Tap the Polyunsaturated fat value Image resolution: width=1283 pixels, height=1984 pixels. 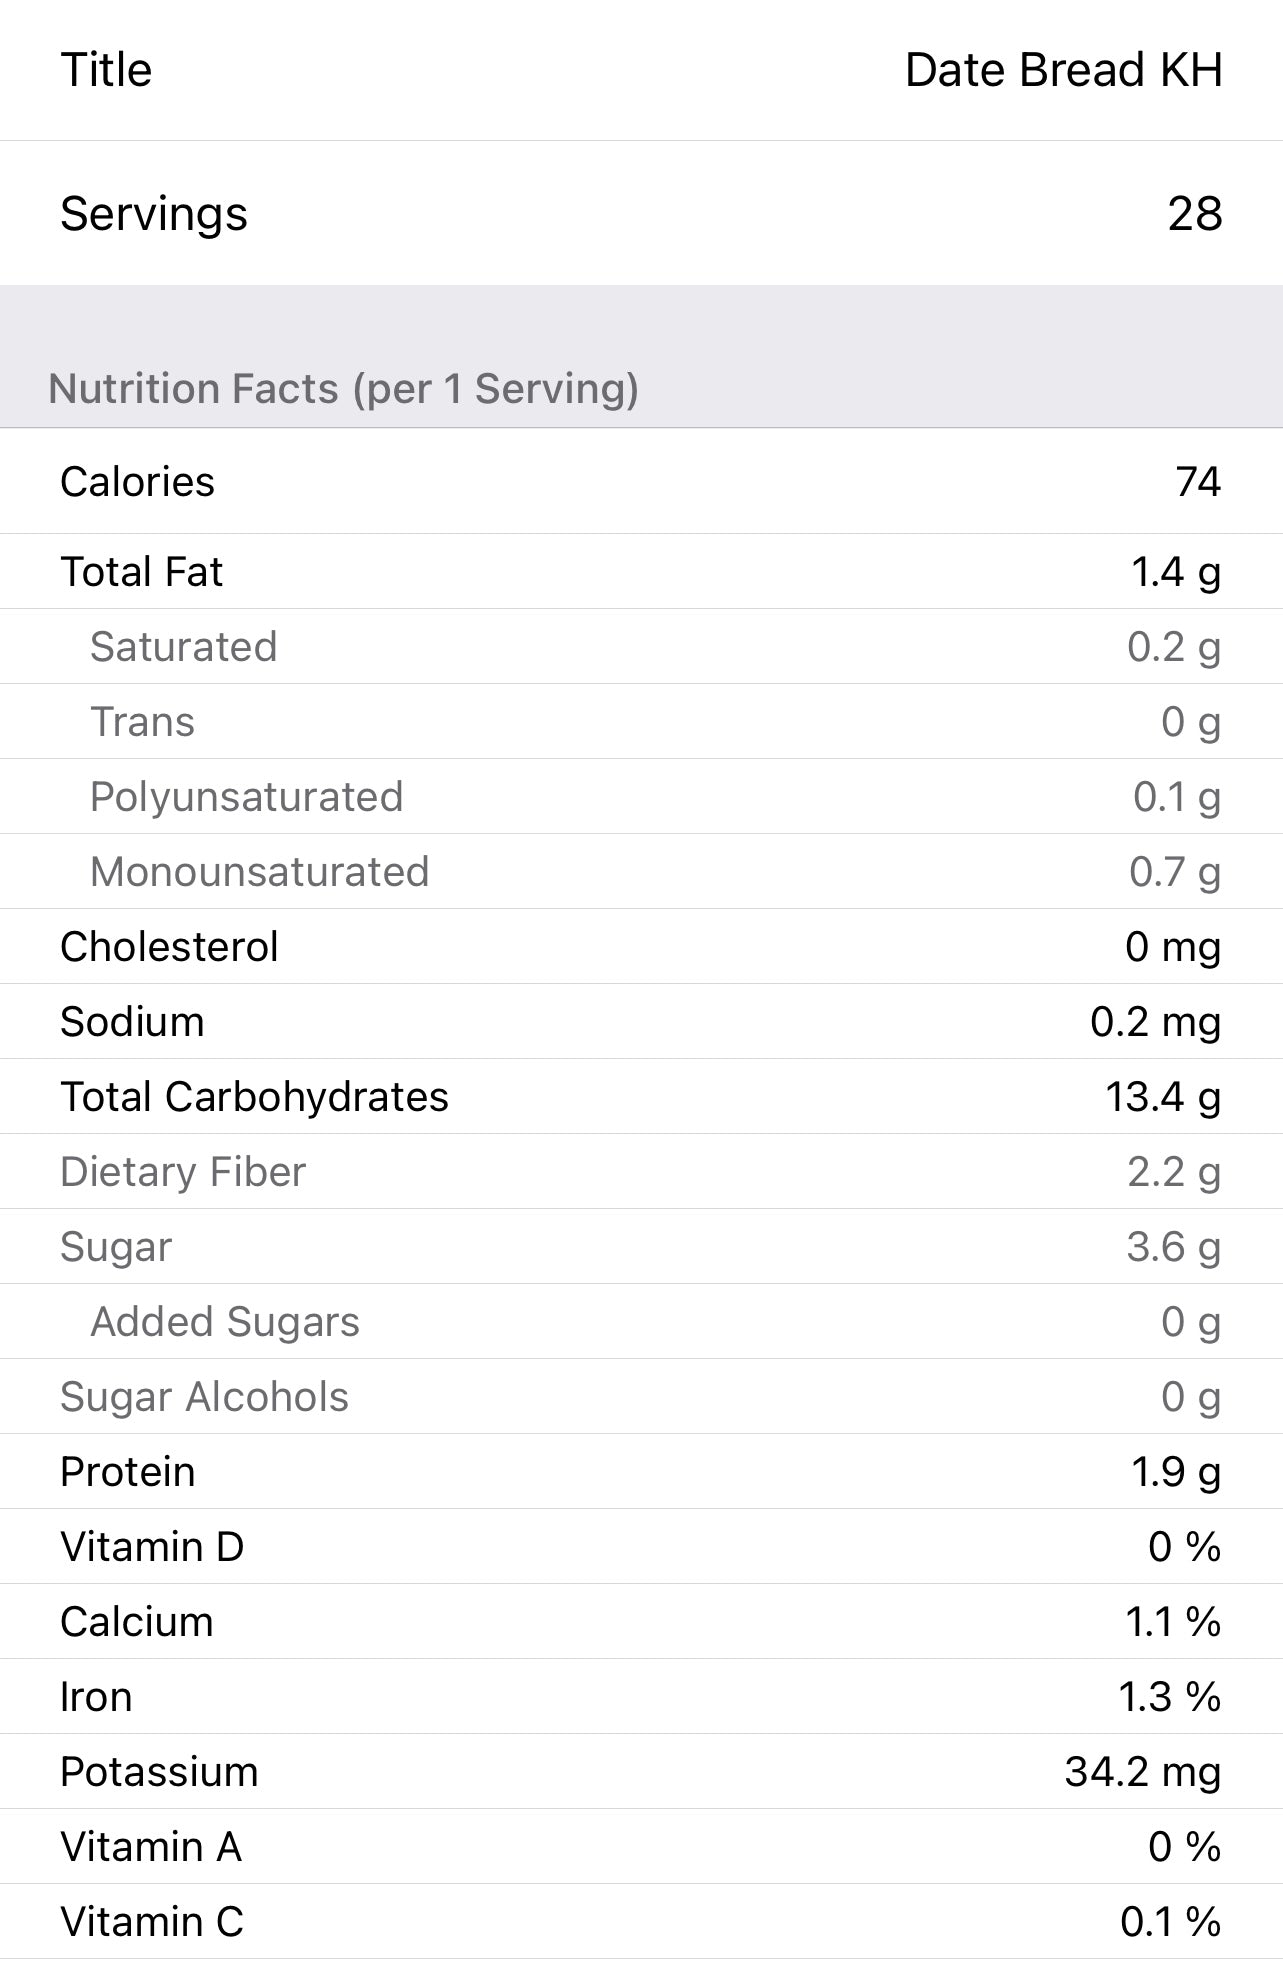(x=1176, y=797)
